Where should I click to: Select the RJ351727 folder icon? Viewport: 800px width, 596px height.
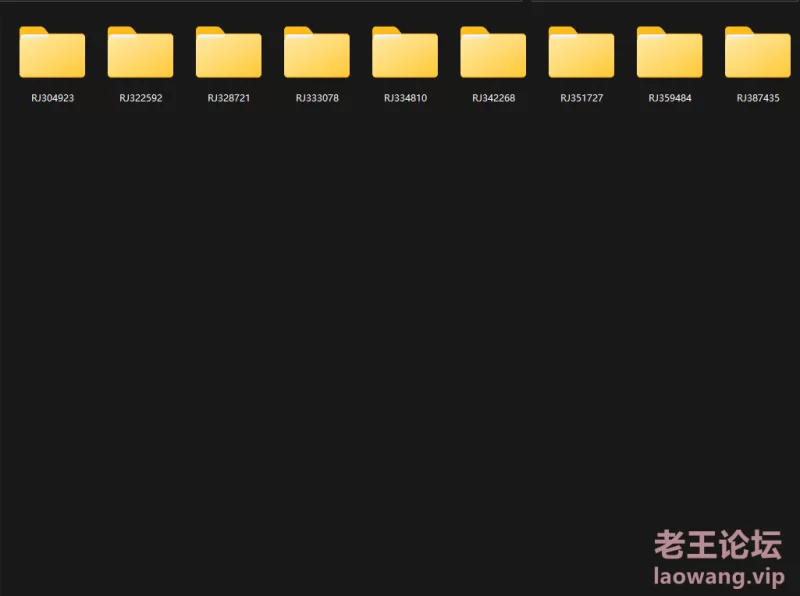[582, 52]
